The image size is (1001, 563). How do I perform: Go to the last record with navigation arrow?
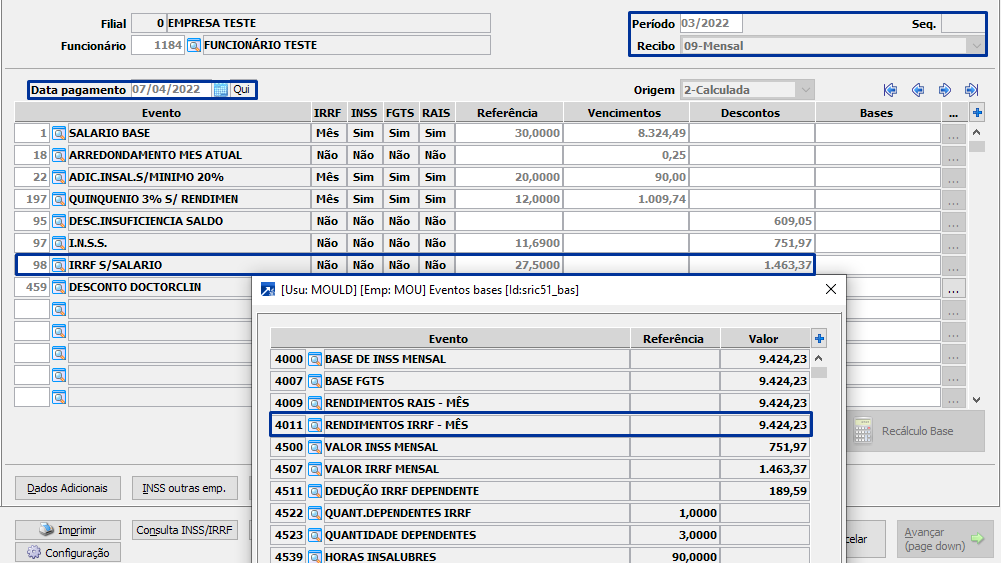971,90
